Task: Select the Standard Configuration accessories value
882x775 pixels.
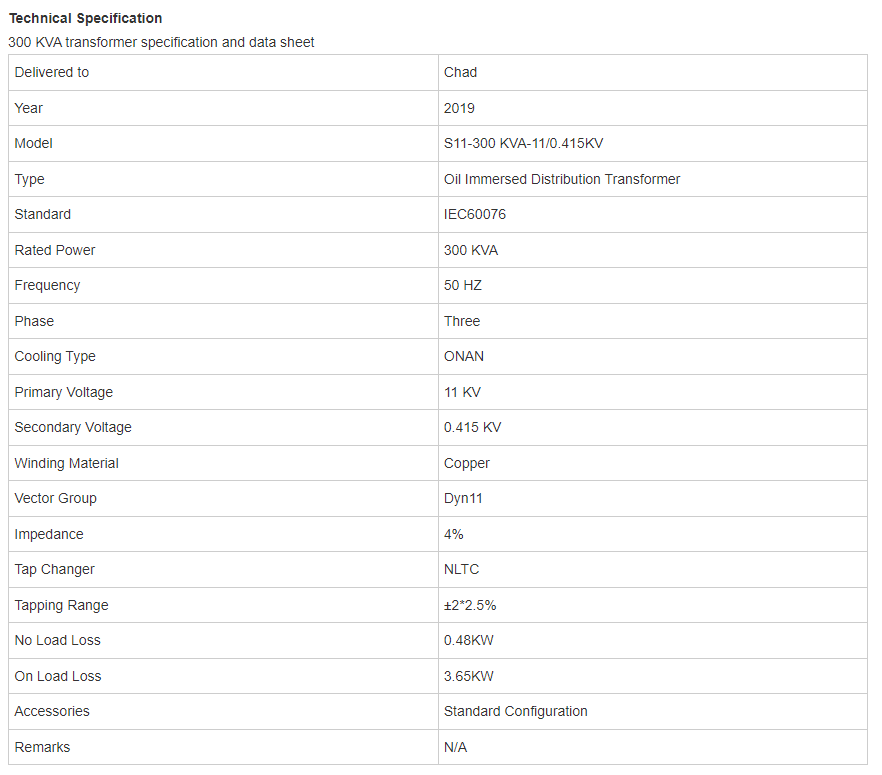Action: (x=515, y=711)
